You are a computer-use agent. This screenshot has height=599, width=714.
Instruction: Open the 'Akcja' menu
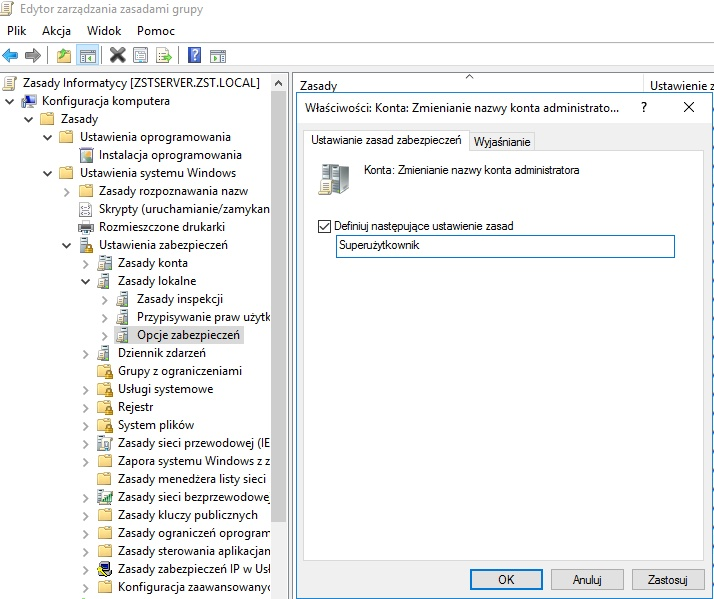pyautogui.click(x=56, y=31)
